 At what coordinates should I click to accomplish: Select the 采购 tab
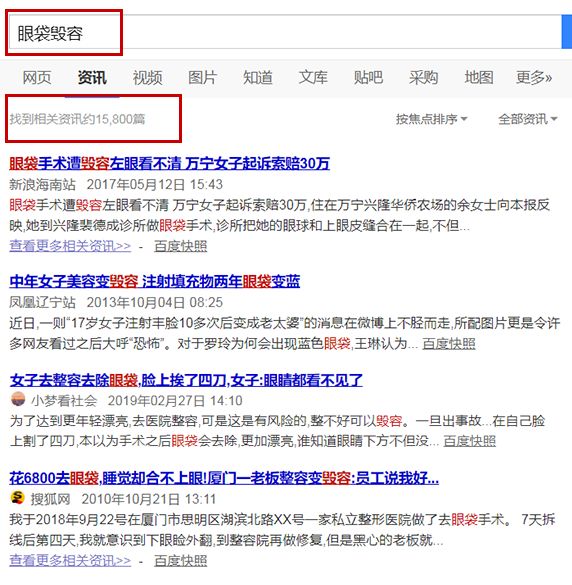pyautogui.click(x=423, y=78)
